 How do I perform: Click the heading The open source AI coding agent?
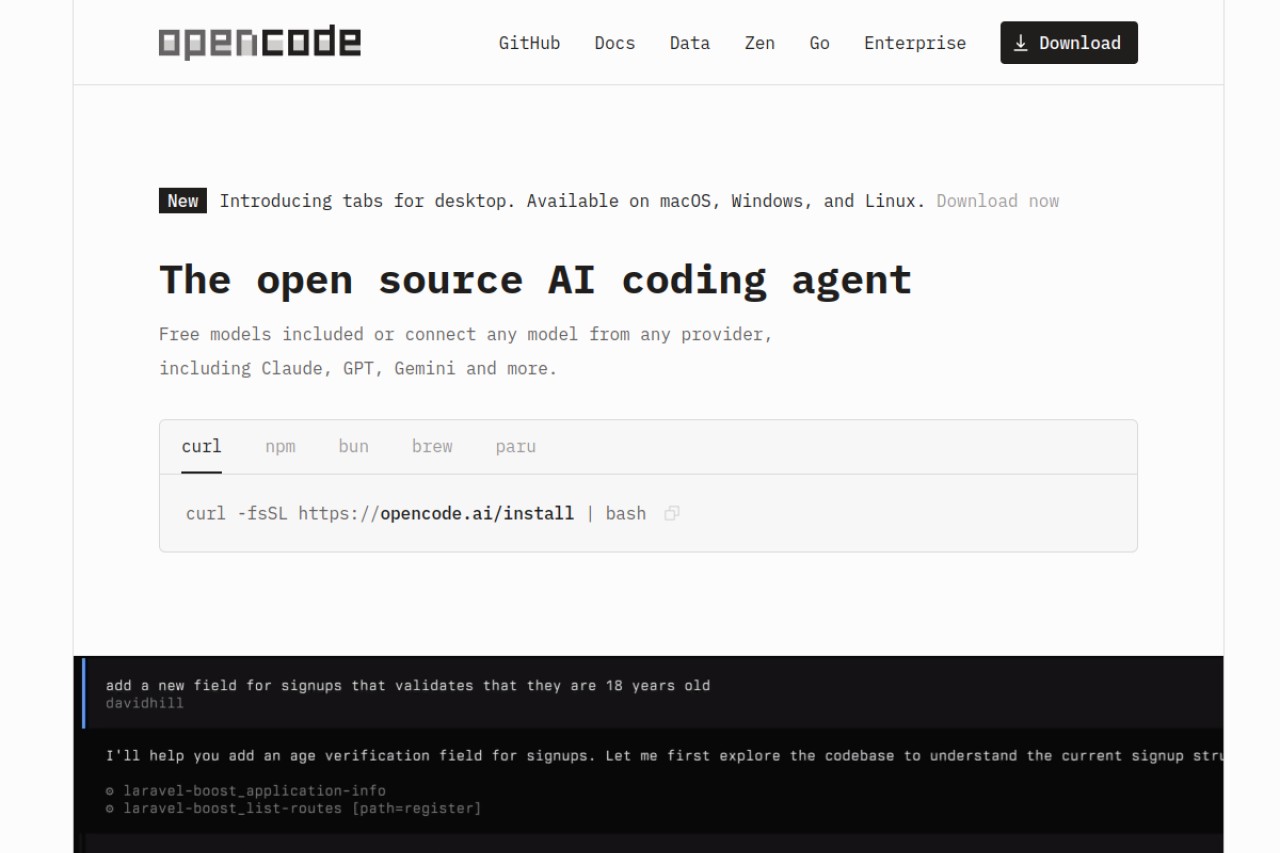(x=535, y=279)
